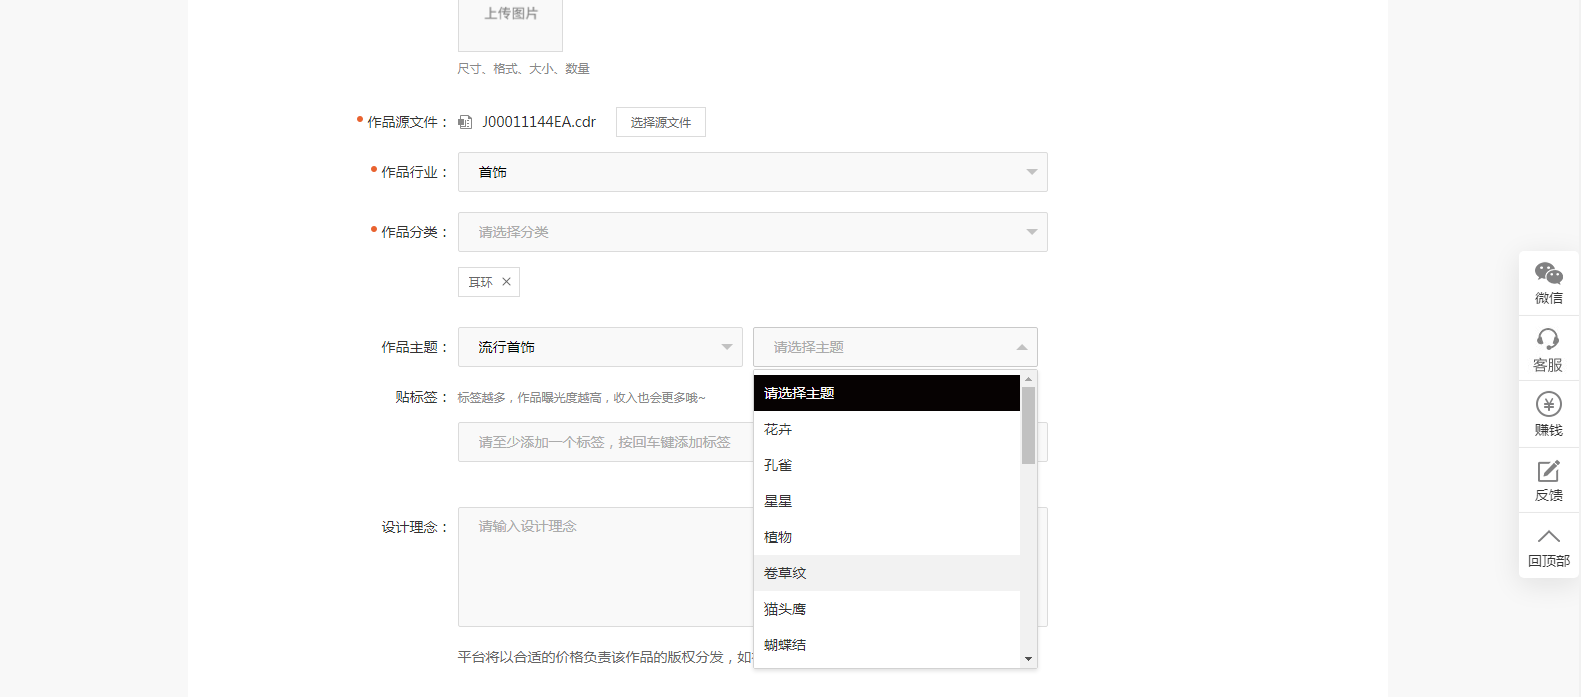Image resolution: width=1581 pixels, height=697 pixels.
Task: Click the 作品主题 field label
Action: 415,347
